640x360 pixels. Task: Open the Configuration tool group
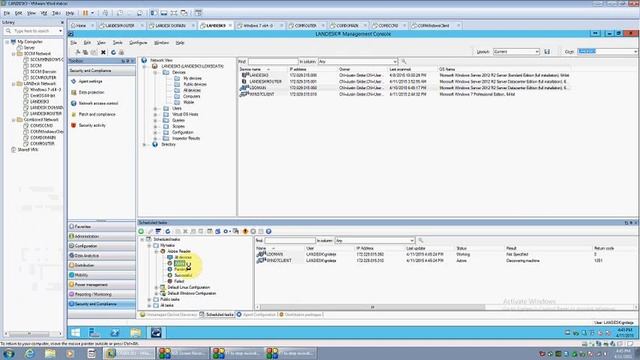point(101,246)
